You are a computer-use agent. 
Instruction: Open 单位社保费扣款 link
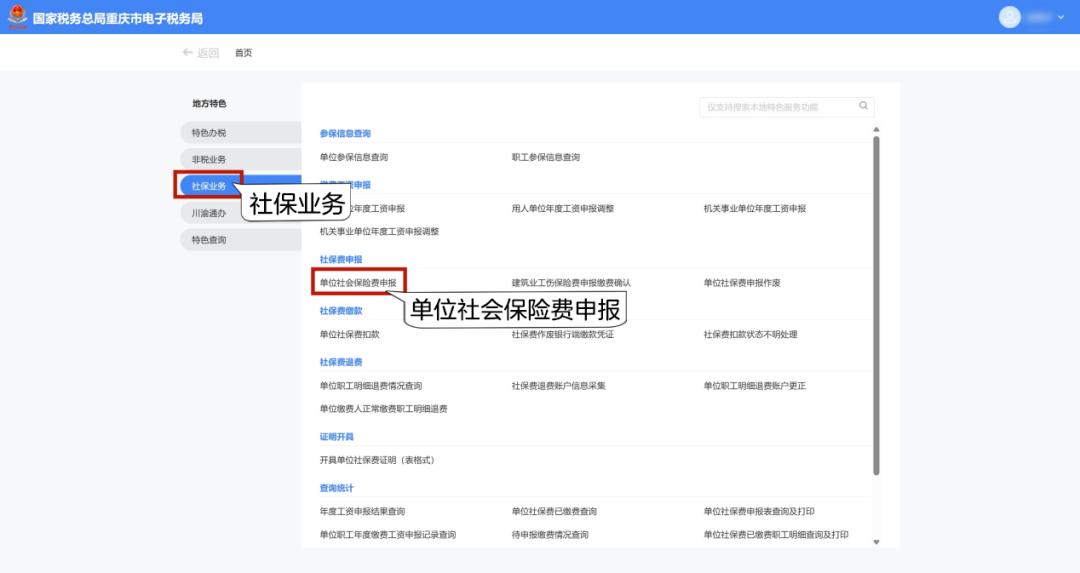click(x=349, y=334)
